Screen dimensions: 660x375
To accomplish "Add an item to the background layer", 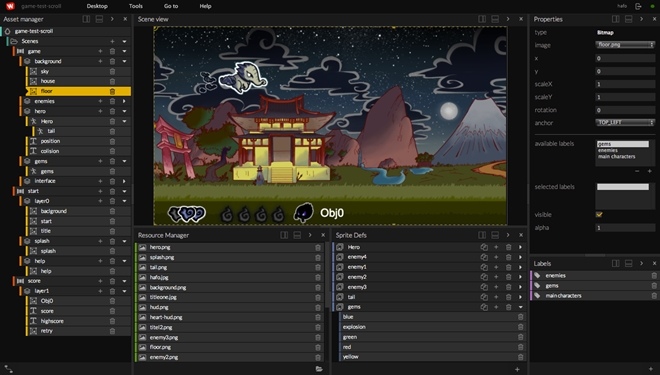I will [100, 61].
